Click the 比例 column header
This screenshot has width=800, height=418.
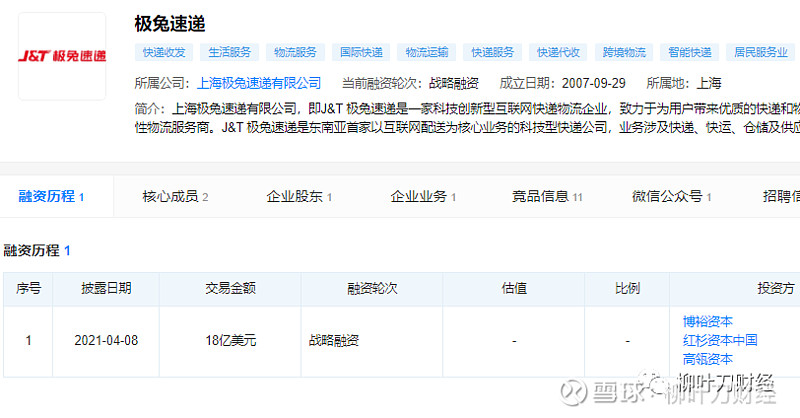[x=627, y=288]
